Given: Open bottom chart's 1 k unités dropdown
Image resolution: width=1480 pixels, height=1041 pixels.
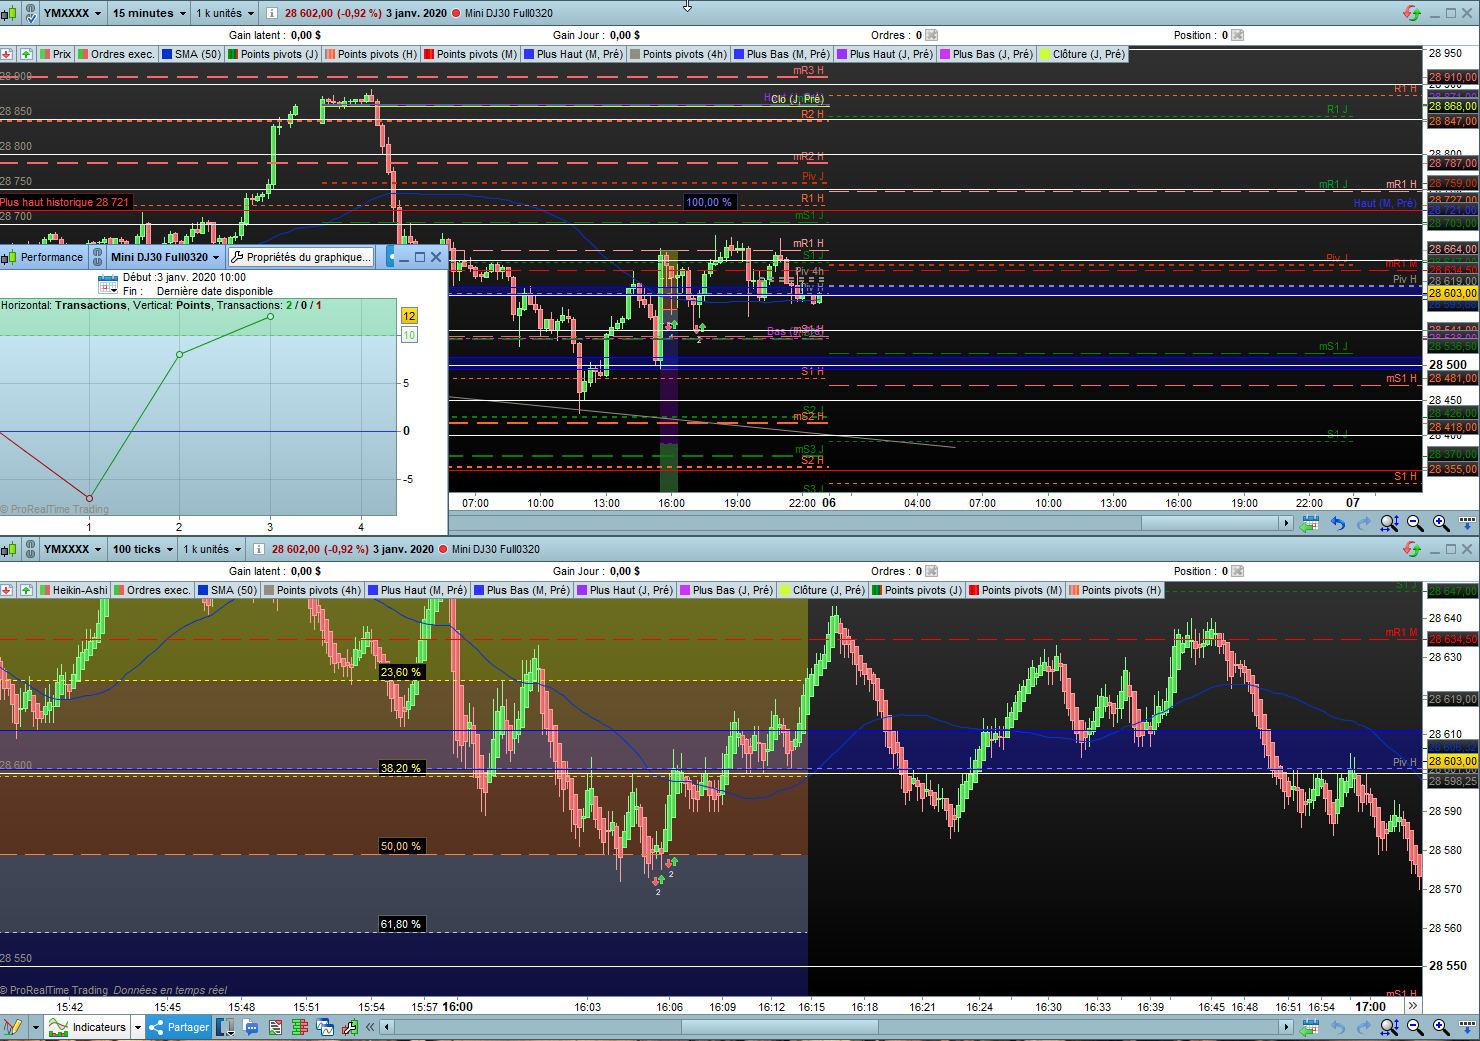Looking at the screenshot, I should click(212, 549).
